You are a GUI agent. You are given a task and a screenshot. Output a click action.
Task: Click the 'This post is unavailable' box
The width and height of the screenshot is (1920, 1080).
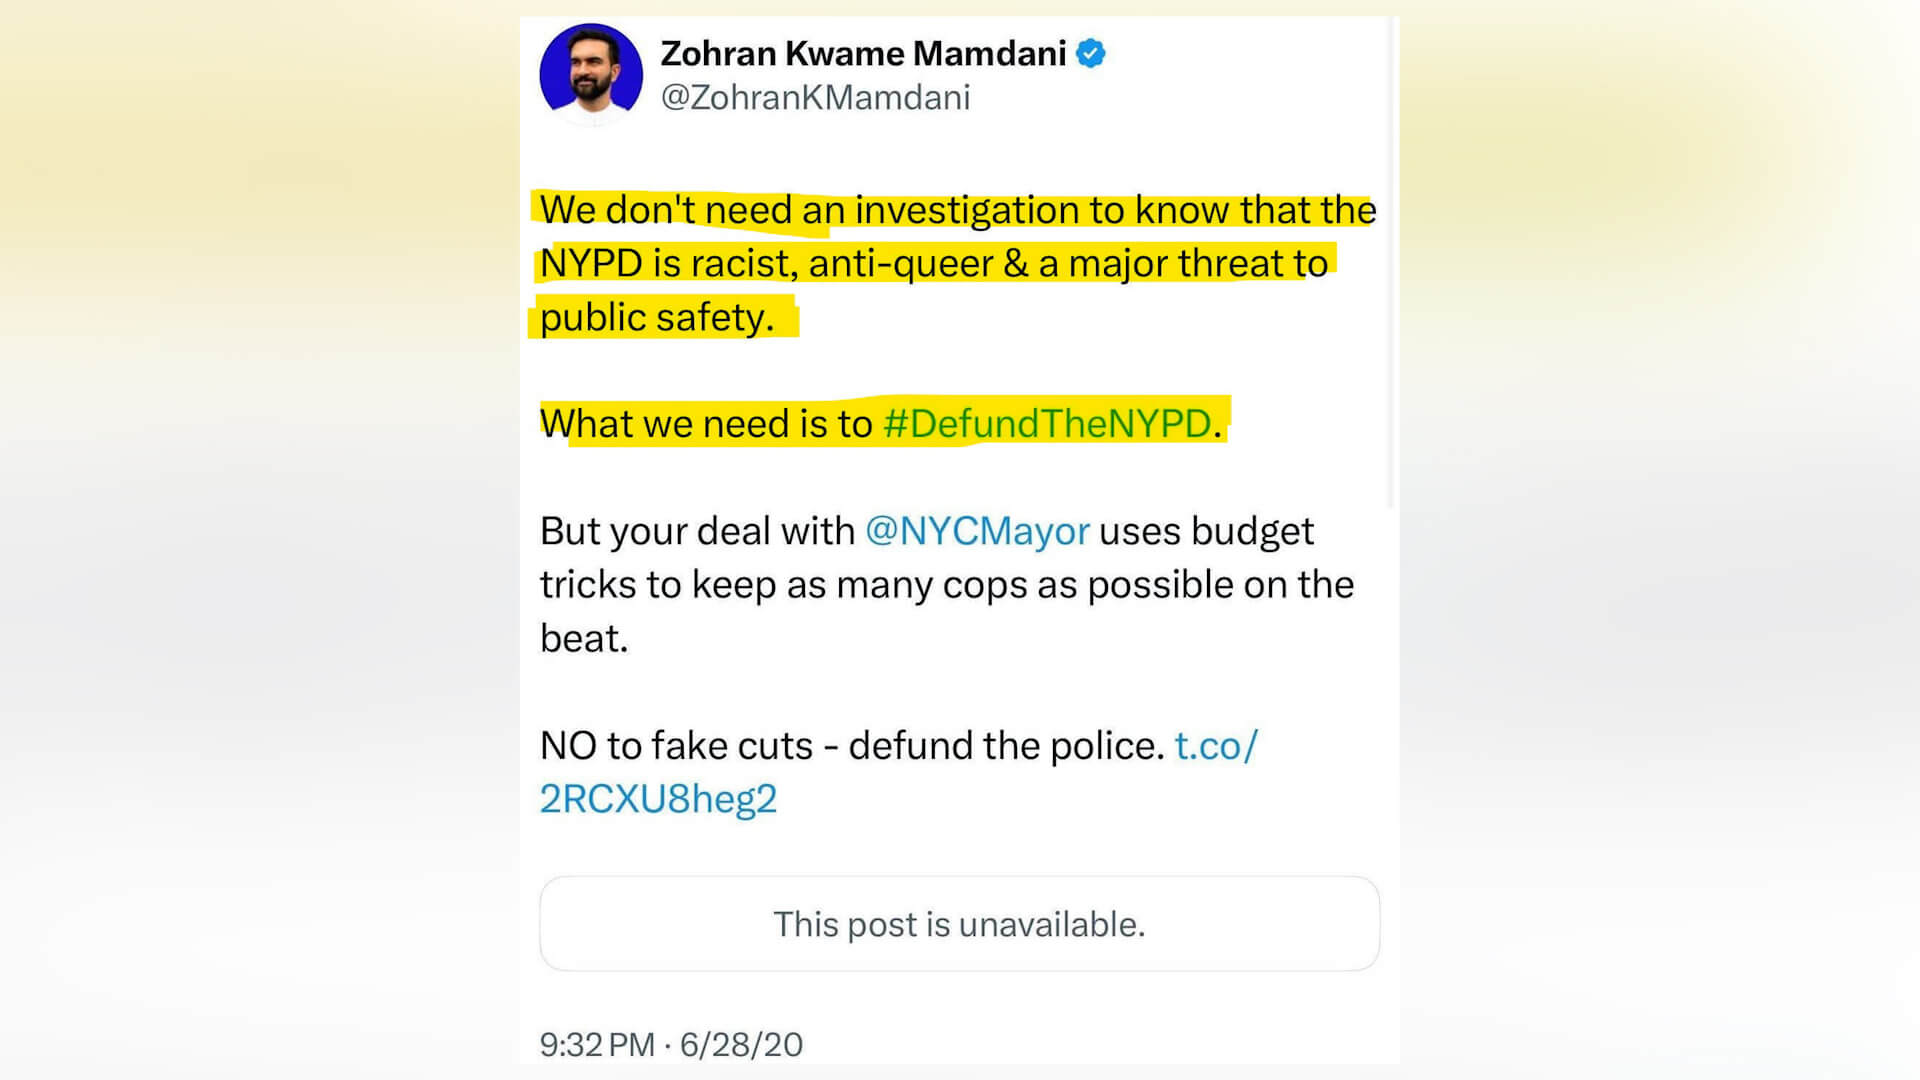click(959, 924)
